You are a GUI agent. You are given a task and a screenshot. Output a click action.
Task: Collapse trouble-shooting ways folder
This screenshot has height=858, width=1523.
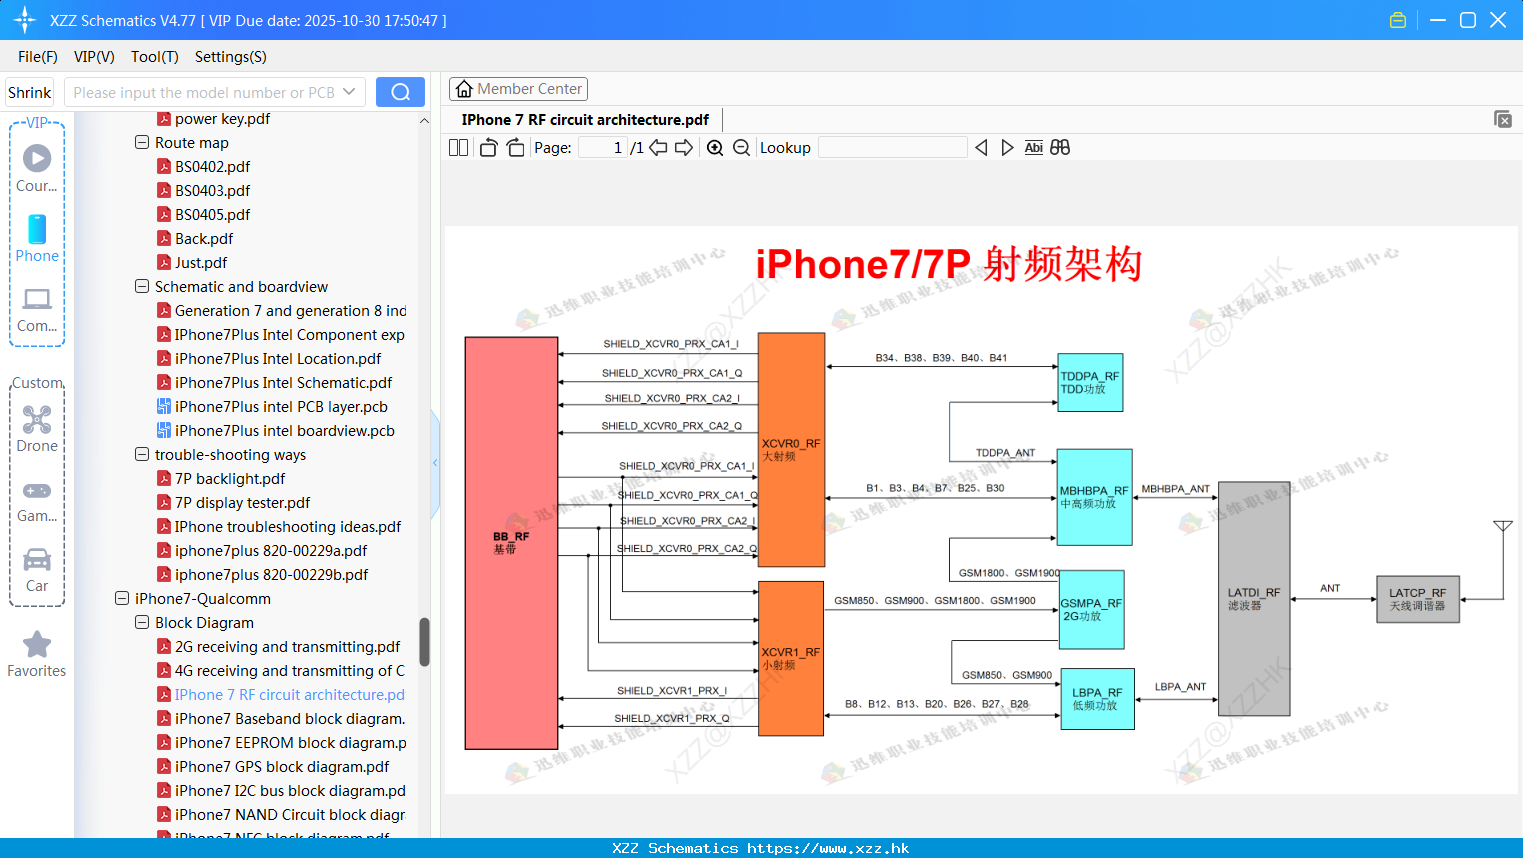[x=142, y=455]
